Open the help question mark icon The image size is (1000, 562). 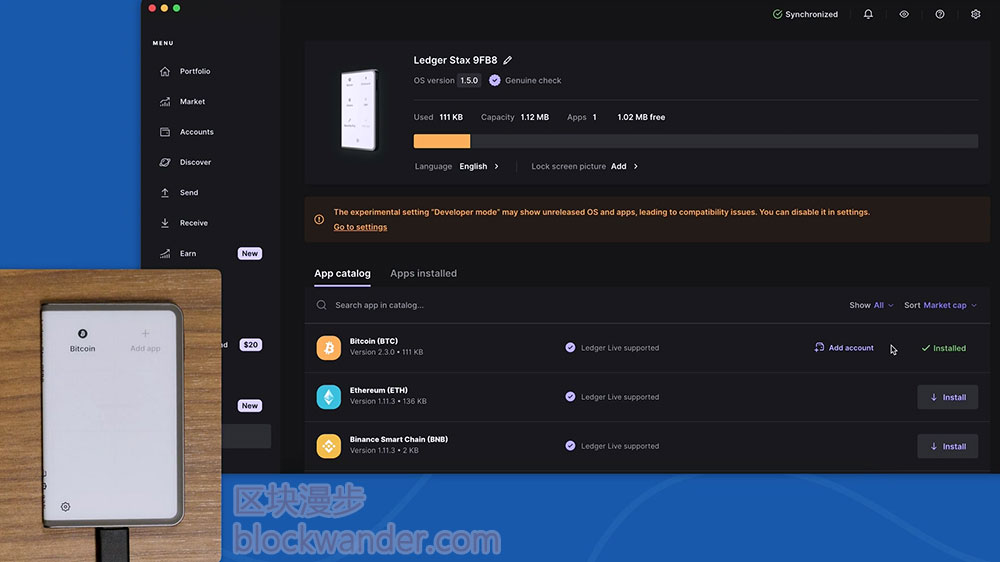(x=939, y=14)
